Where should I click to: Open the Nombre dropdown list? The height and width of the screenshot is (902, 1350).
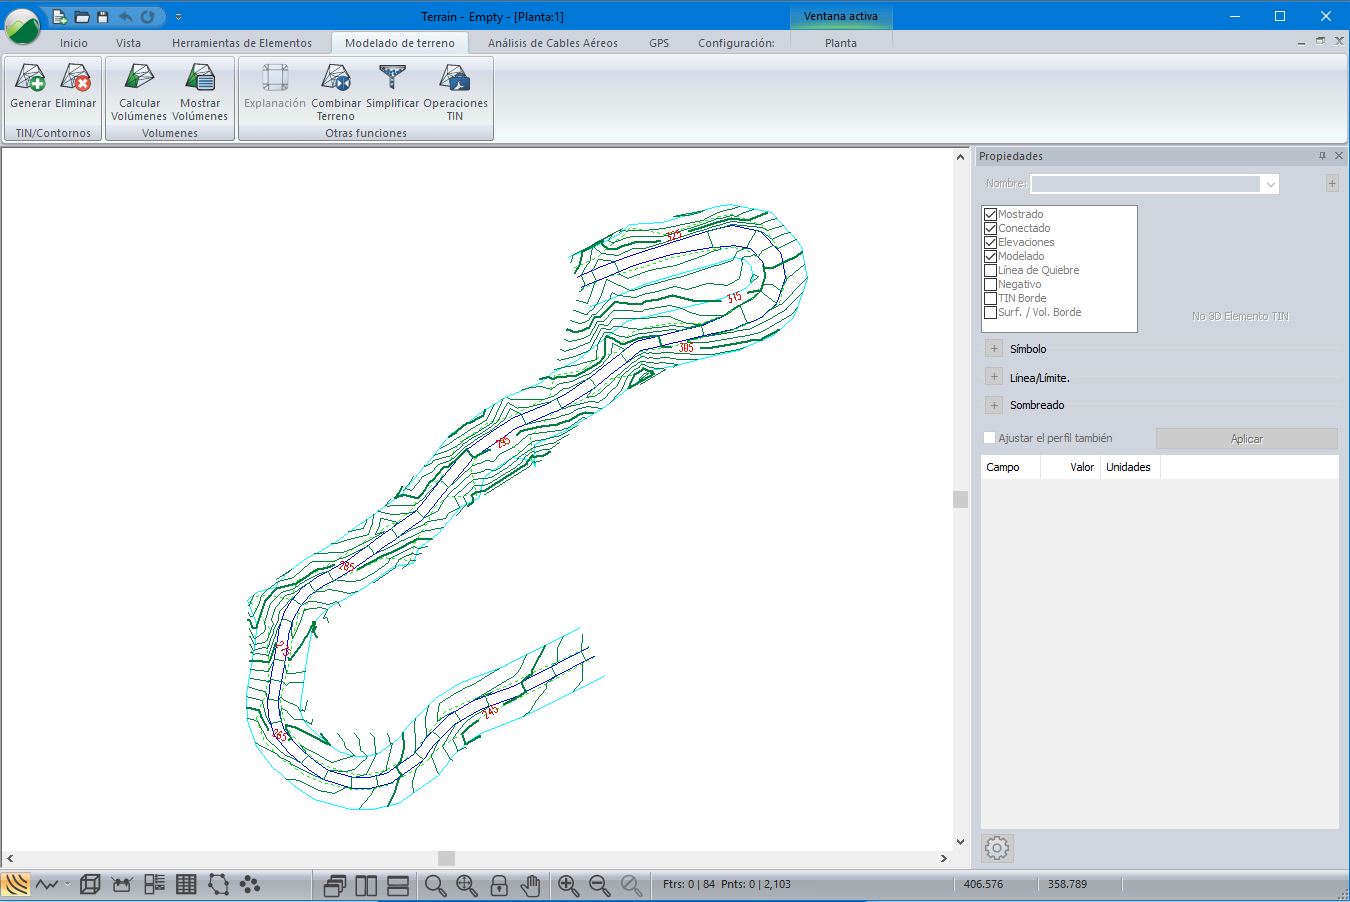[1269, 184]
